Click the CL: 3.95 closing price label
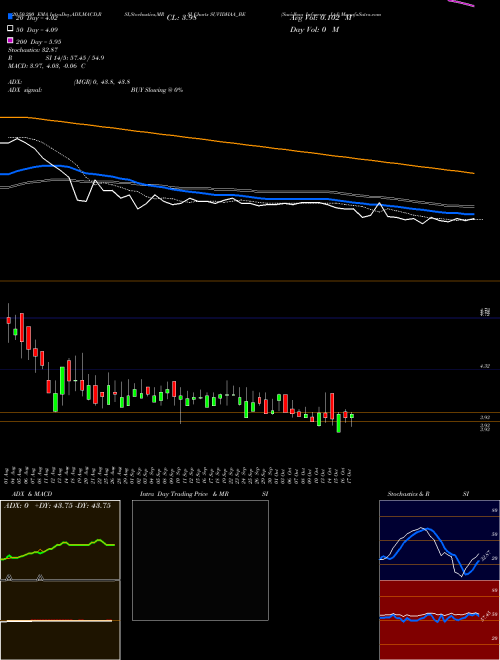The height and width of the screenshot is (660, 500). (x=181, y=18)
